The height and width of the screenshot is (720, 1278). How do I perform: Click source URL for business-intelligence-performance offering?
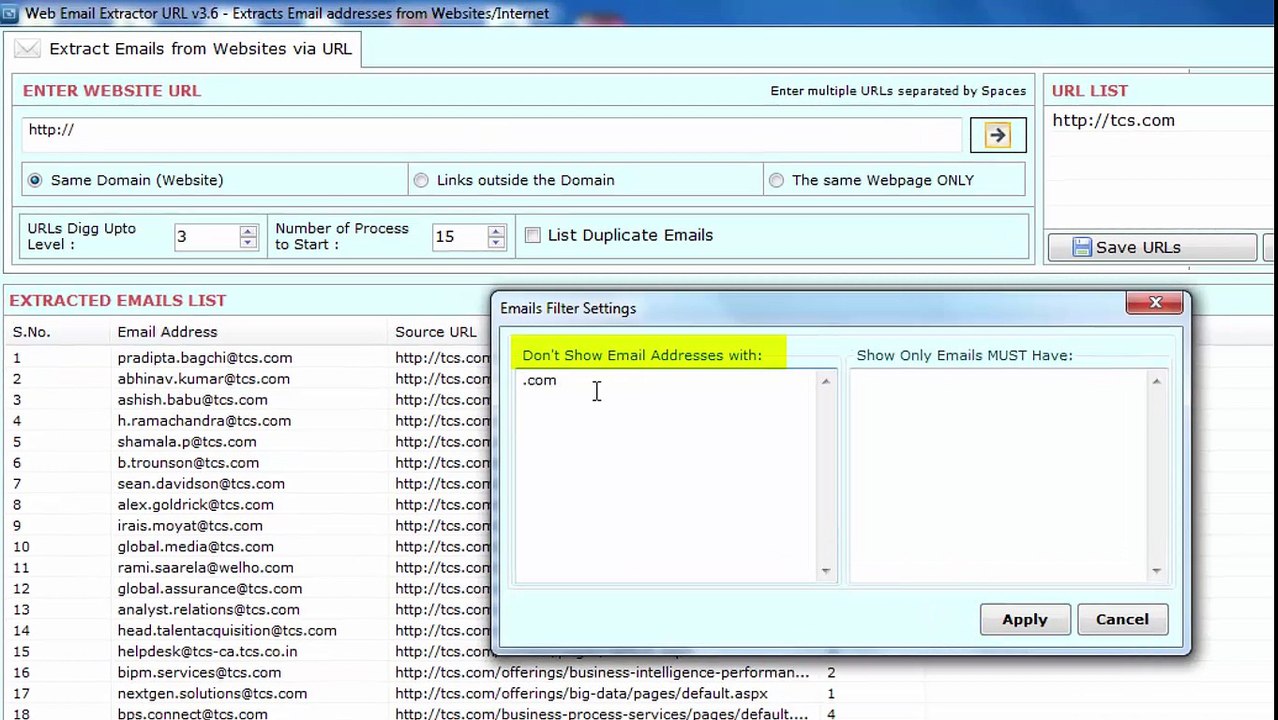(x=602, y=672)
